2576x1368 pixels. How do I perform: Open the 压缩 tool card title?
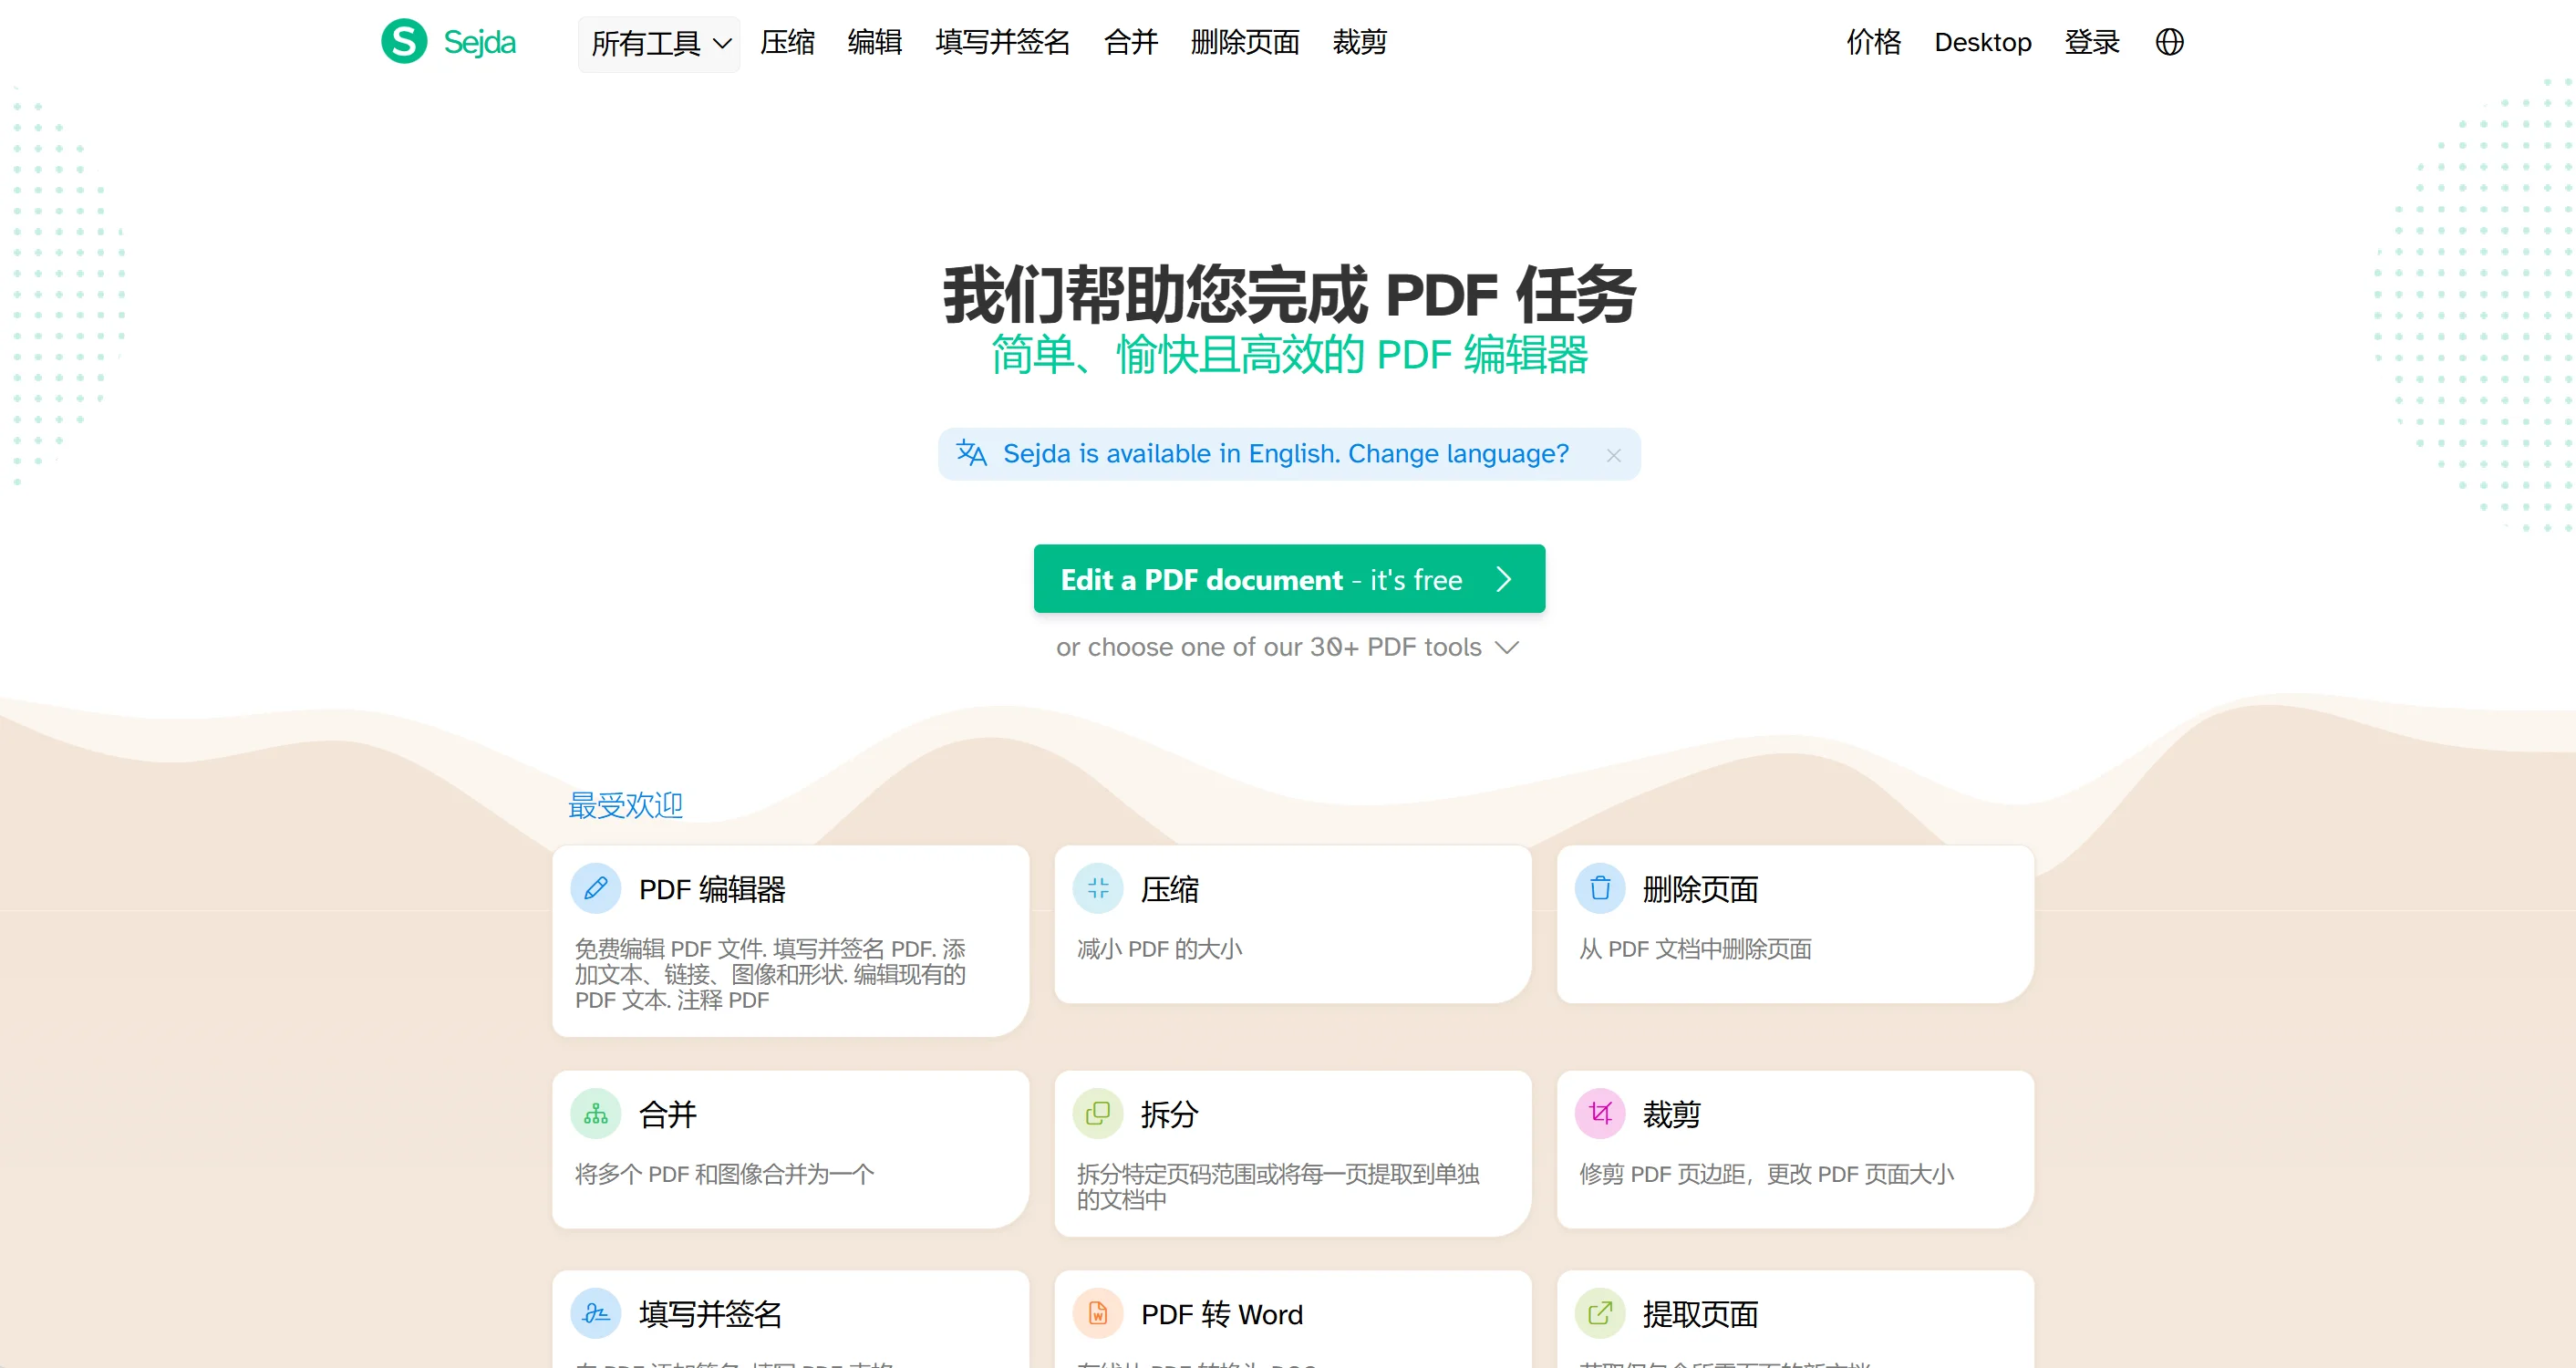(1170, 889)
